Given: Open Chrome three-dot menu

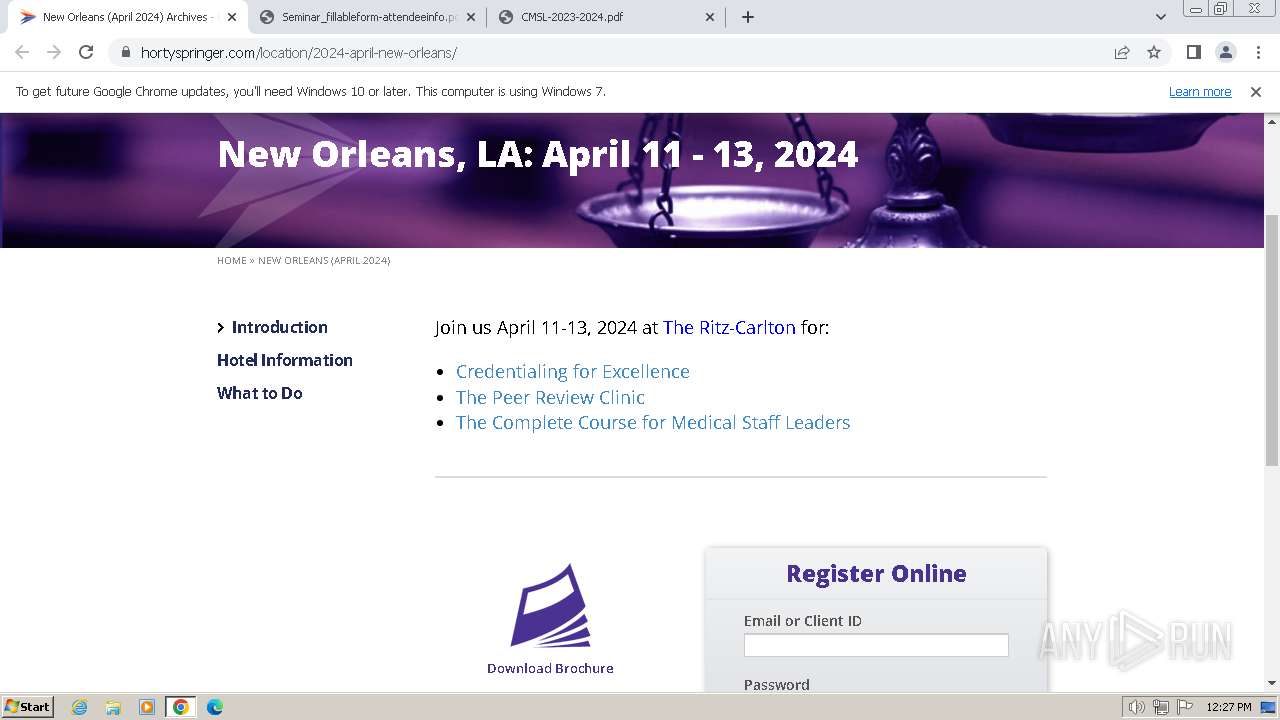Looking at the screenshot, I should (x=1258, y=53).
